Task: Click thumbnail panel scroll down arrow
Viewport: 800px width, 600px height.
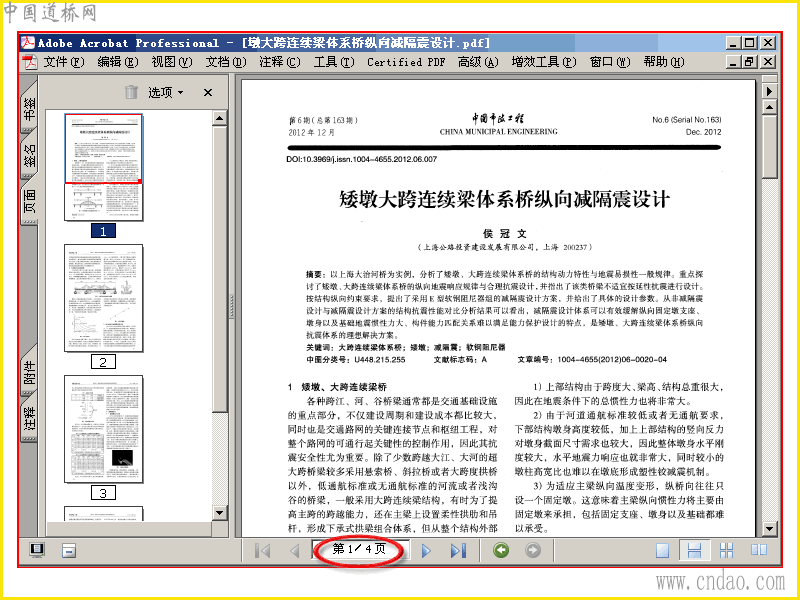Action: click(x=219, y=513)
